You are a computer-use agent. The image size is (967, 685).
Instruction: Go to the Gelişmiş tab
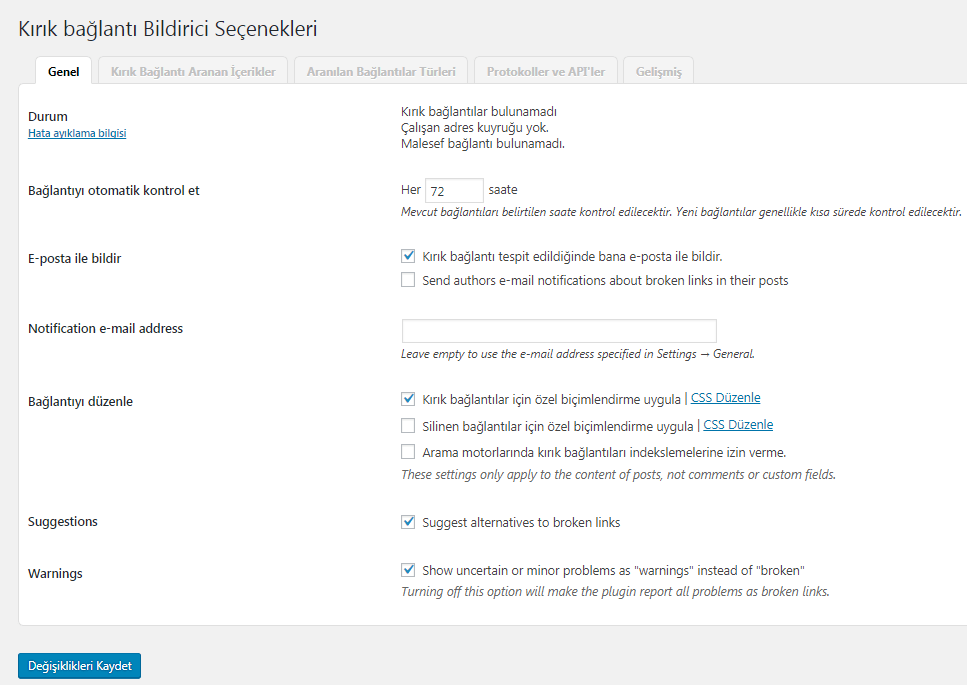click(x=659, y=71)
